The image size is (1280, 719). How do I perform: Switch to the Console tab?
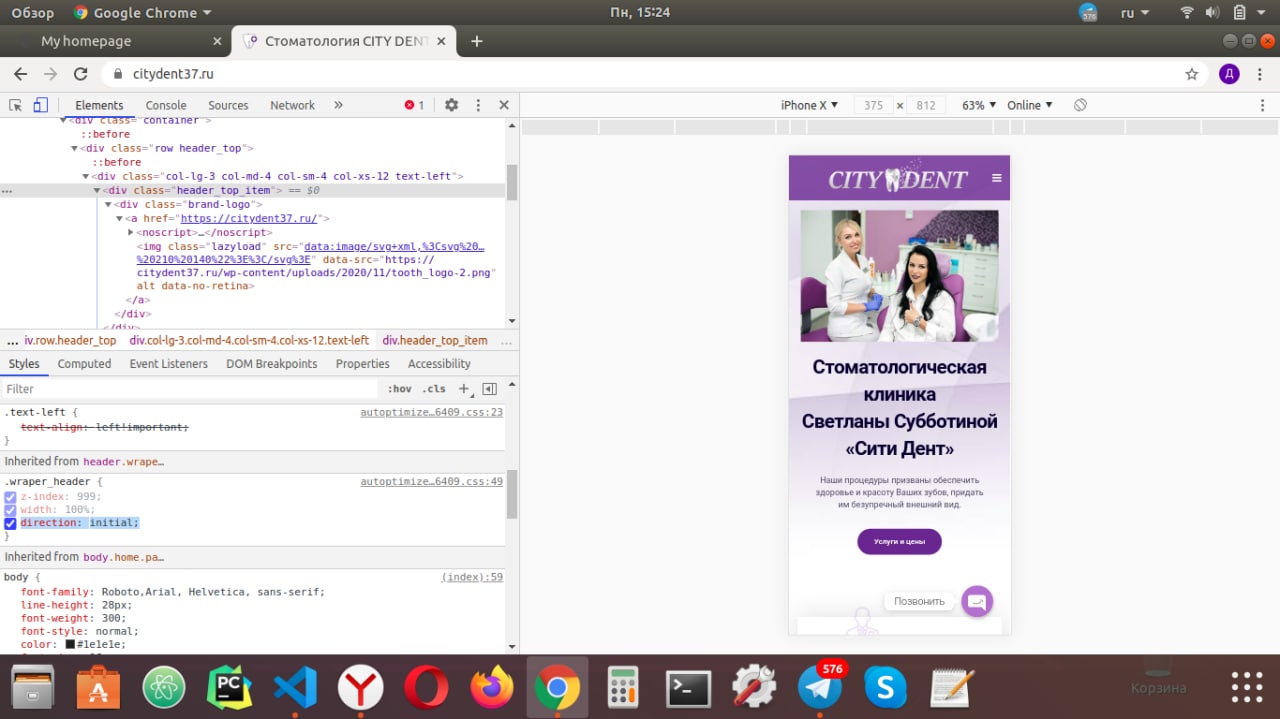coord(166,105)
